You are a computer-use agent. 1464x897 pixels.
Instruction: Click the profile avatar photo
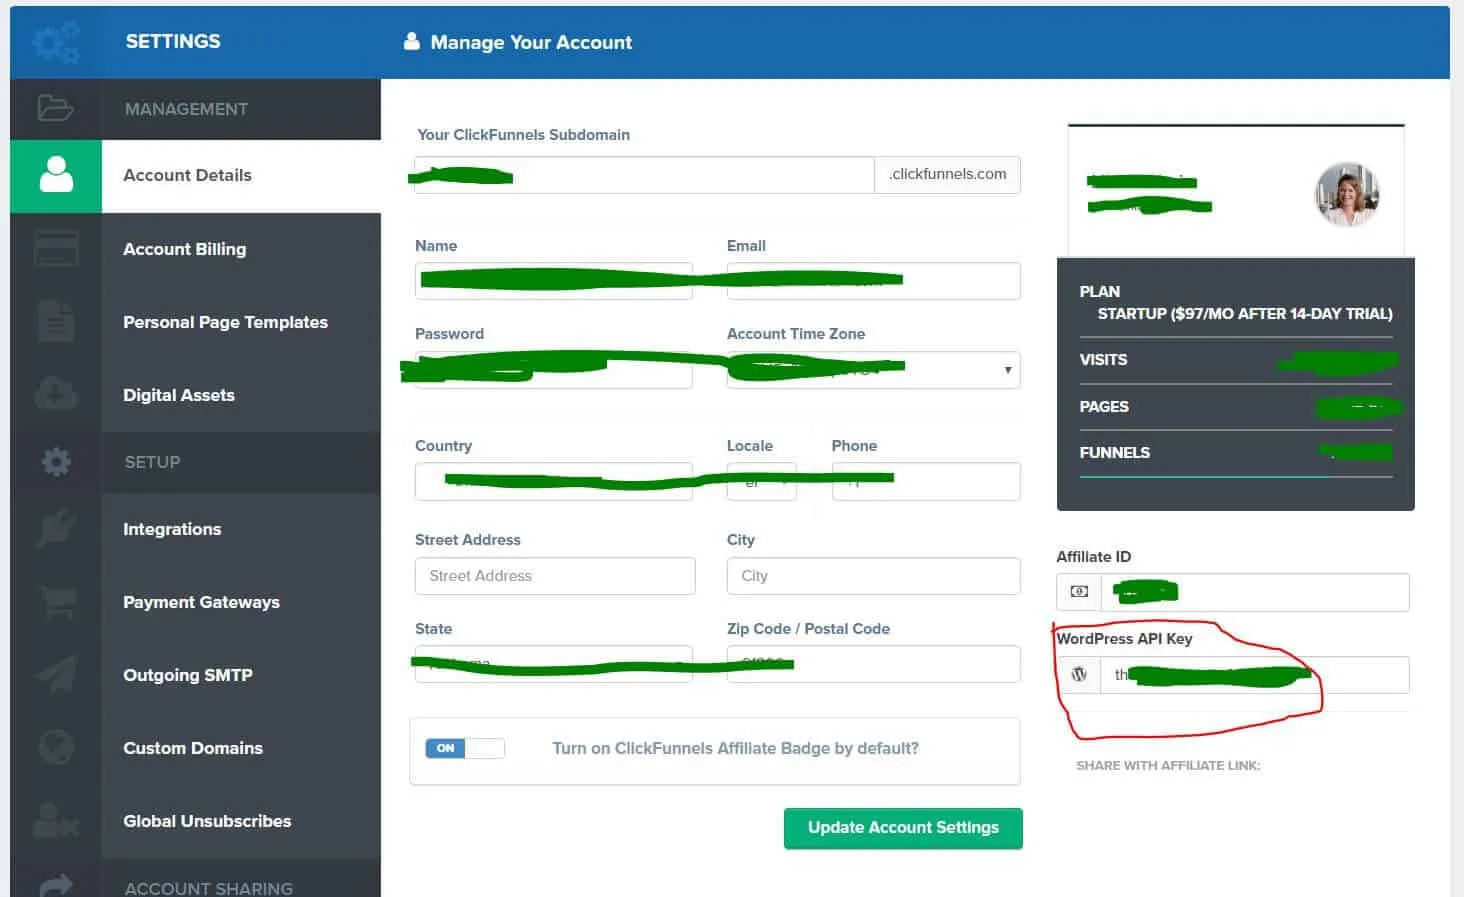click(1347, 194)
